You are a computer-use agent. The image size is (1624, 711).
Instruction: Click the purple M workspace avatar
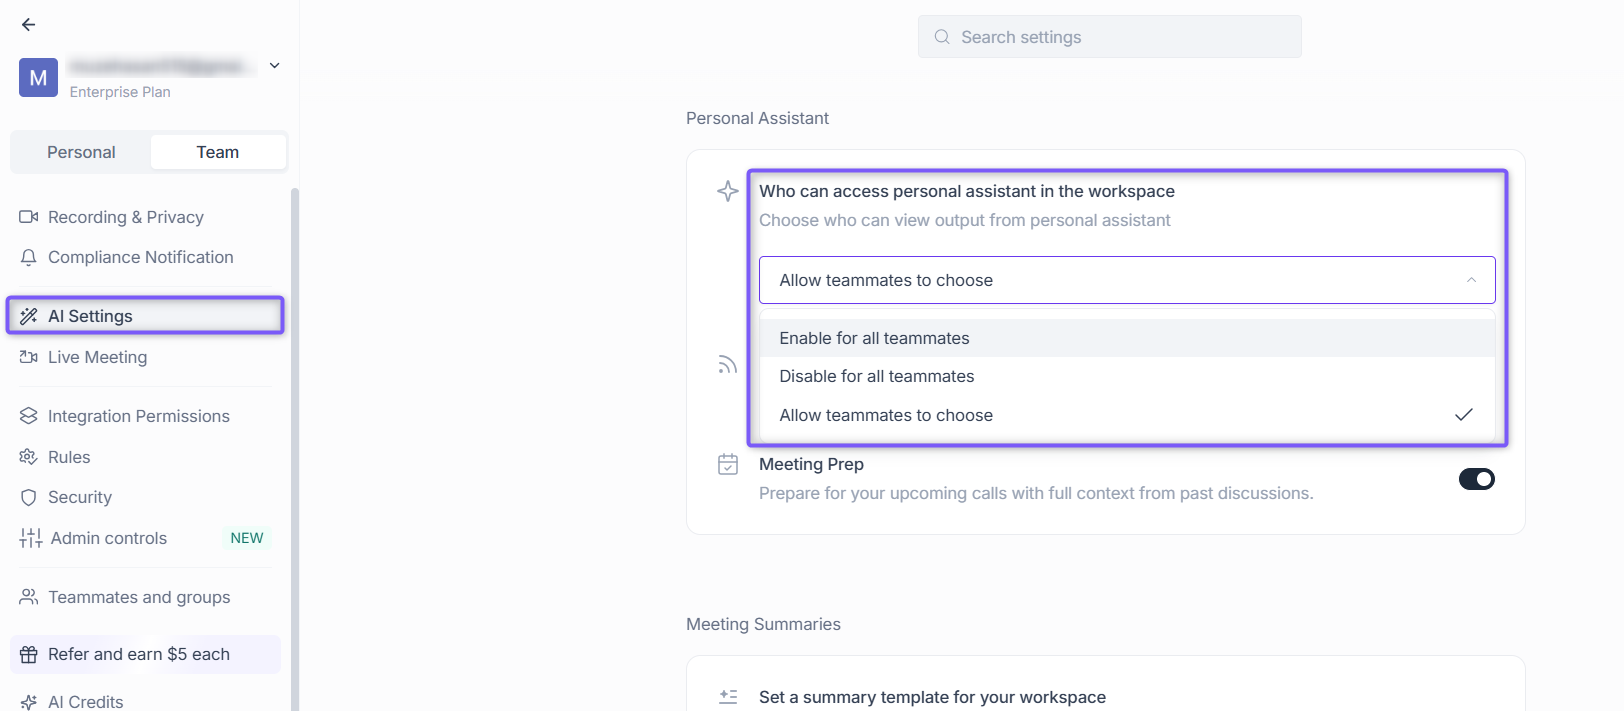(38, 77)
